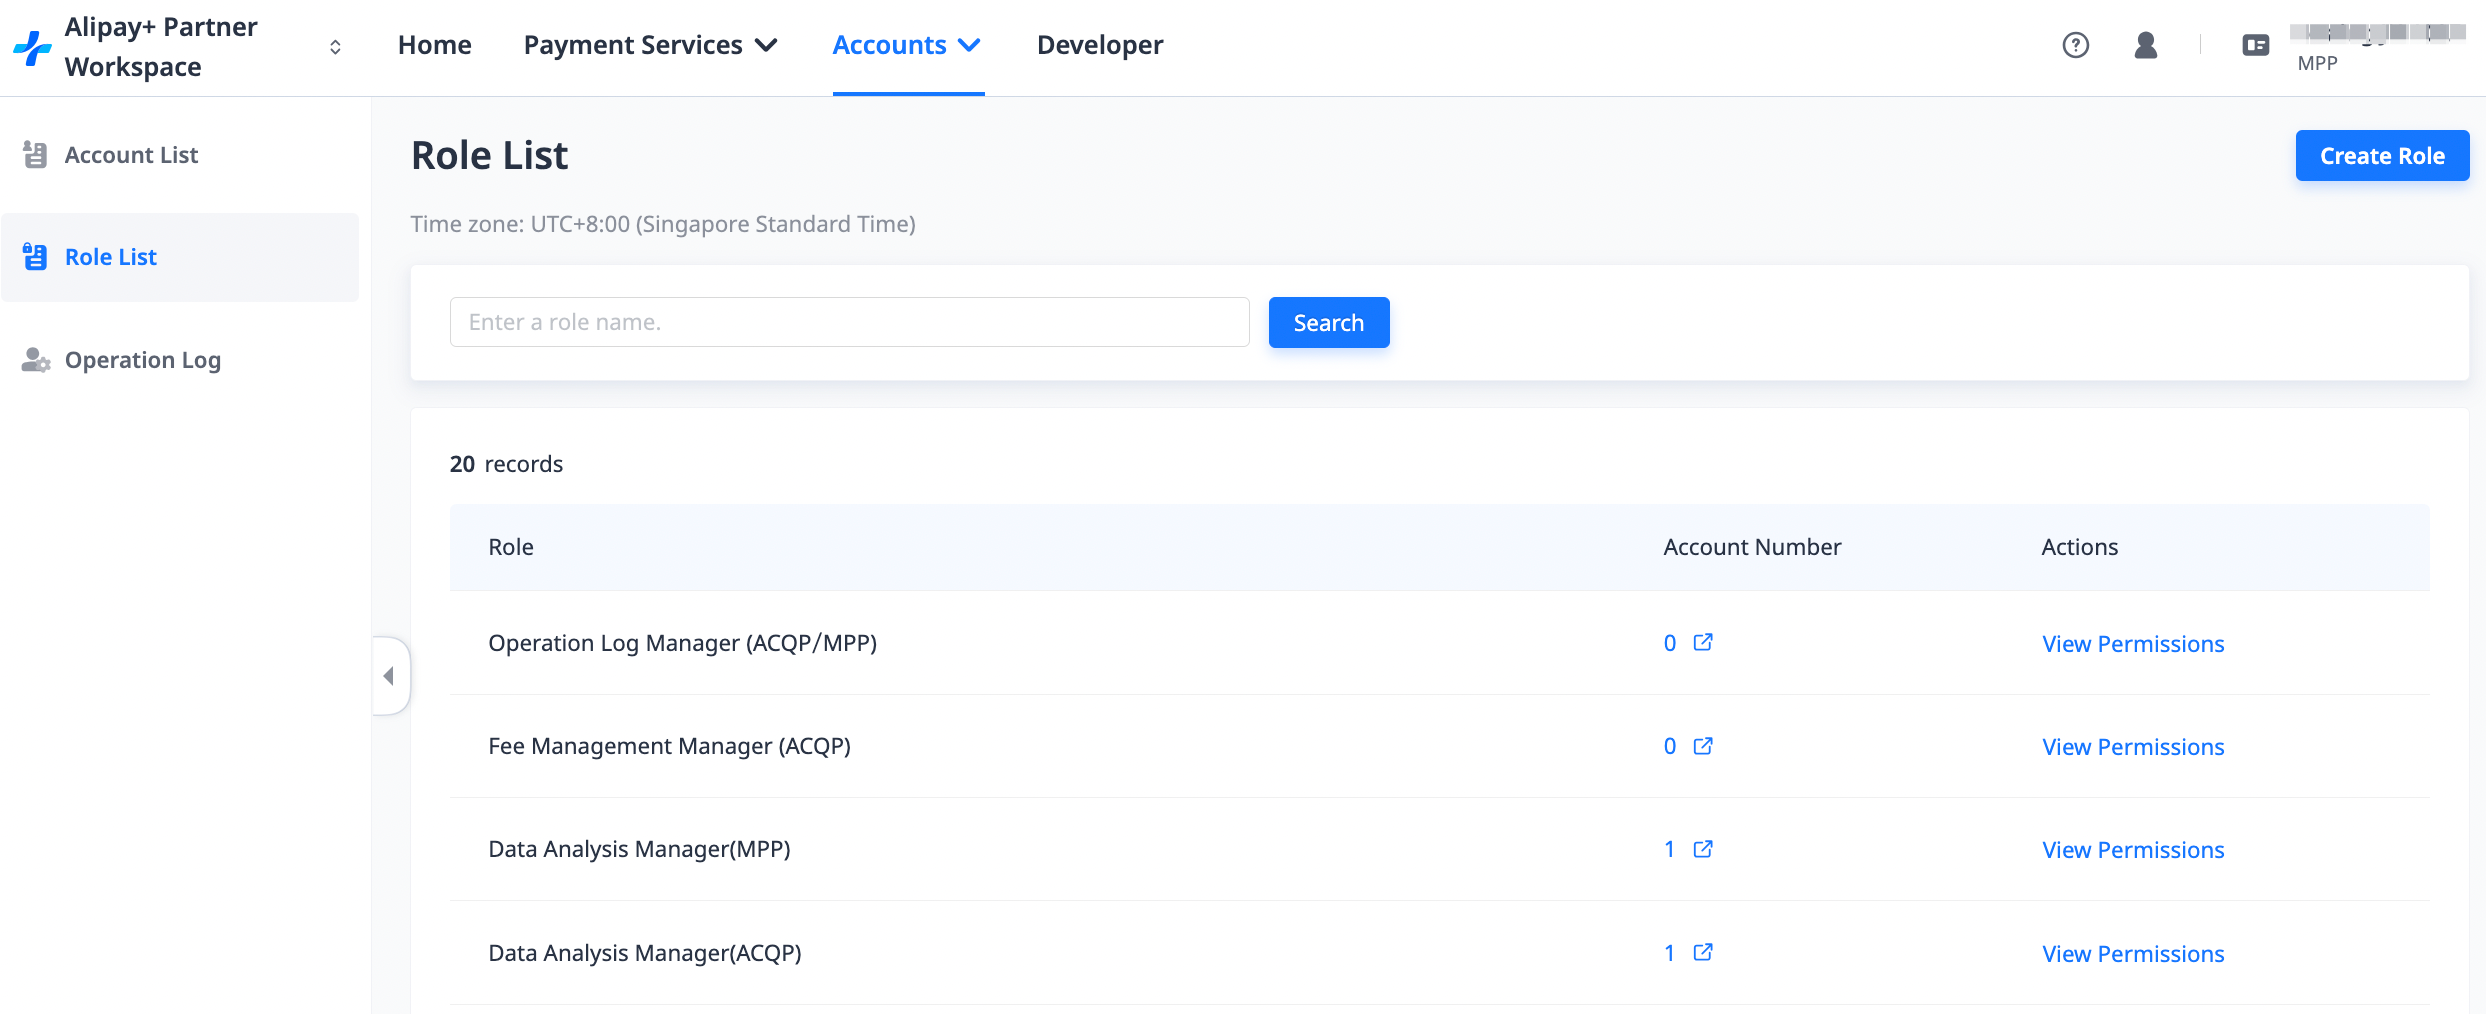Expand the Payment Services dropdown
The height and width of the screenshot is (1014, 2486).
click(x=650, y=45)
